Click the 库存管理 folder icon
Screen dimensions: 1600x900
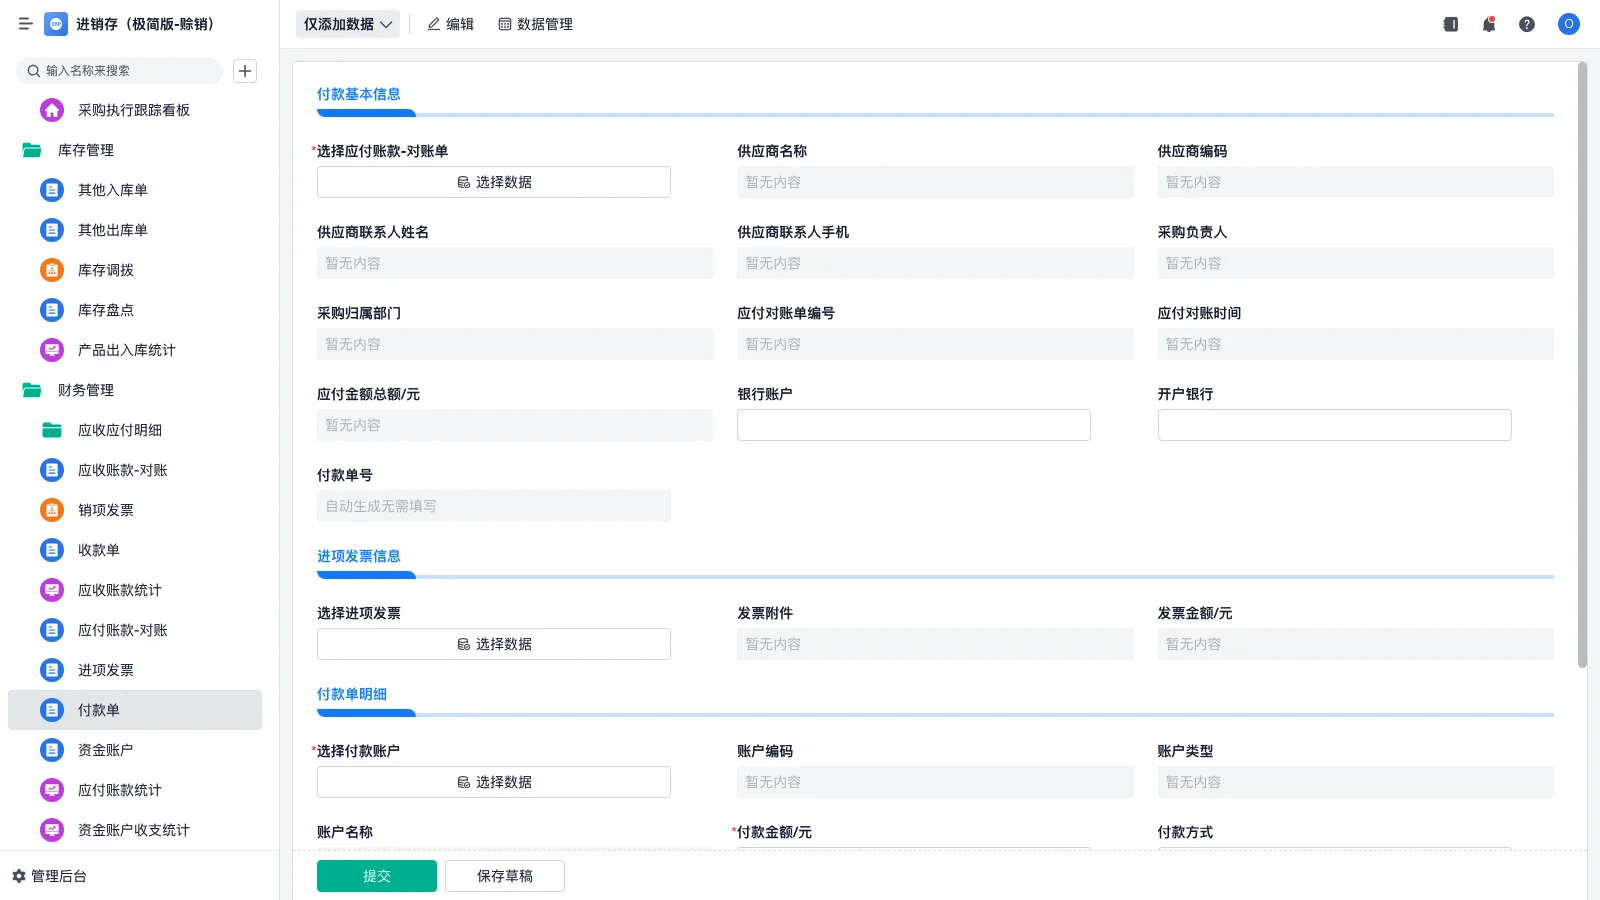32,150
